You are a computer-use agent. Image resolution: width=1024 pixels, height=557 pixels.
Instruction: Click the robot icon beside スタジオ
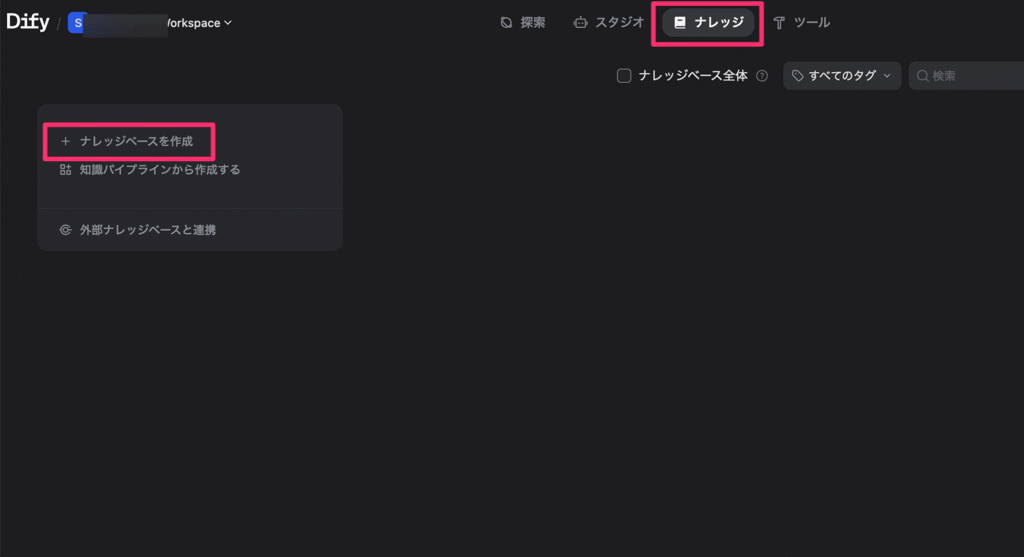pyautogui.click(x=580, y=22)
